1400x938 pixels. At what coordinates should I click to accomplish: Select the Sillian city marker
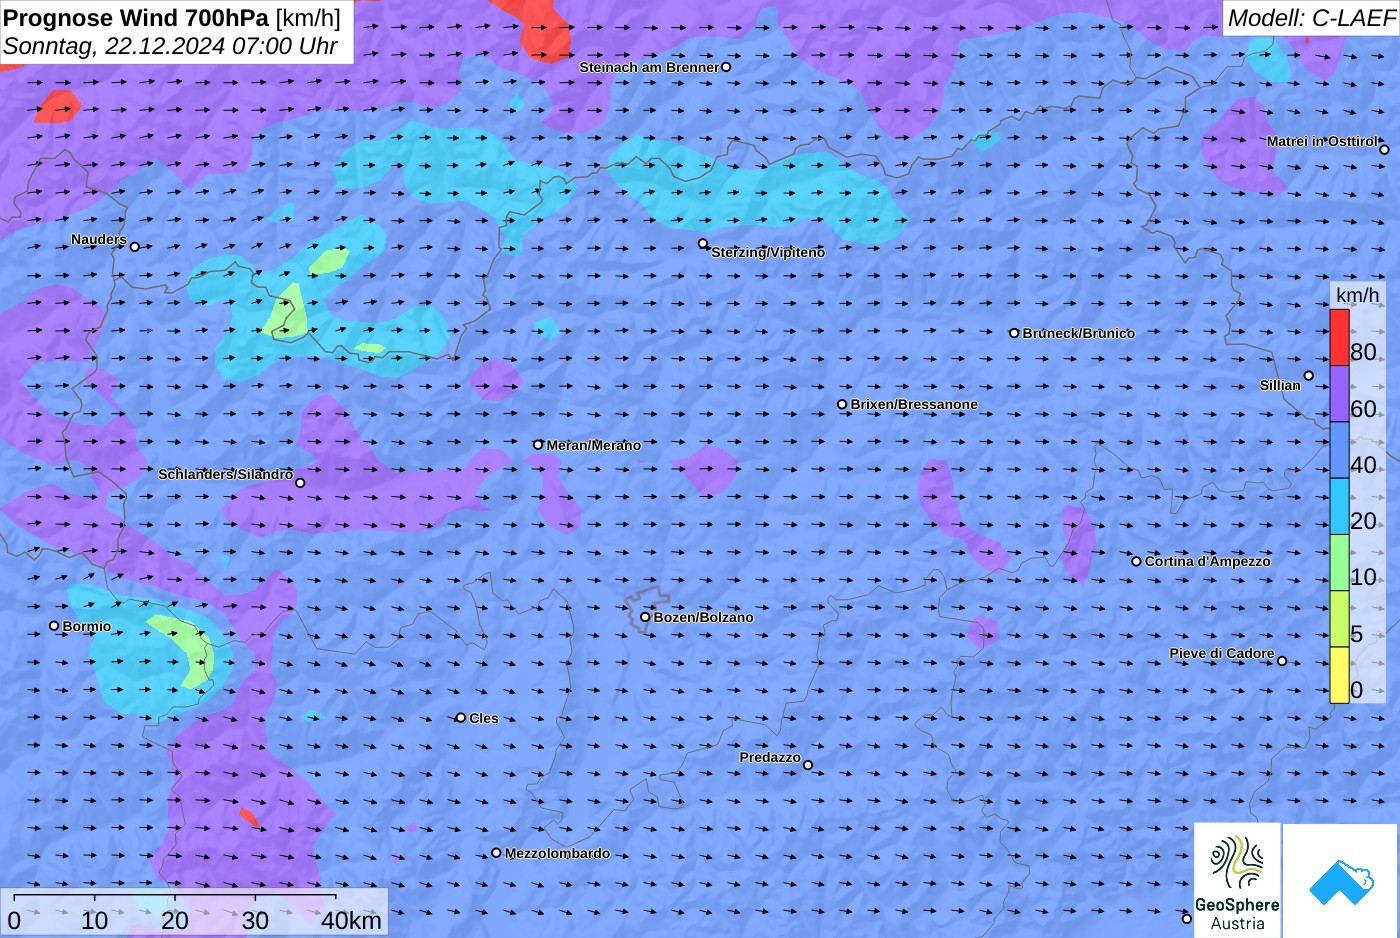(x=1308, y=376)
